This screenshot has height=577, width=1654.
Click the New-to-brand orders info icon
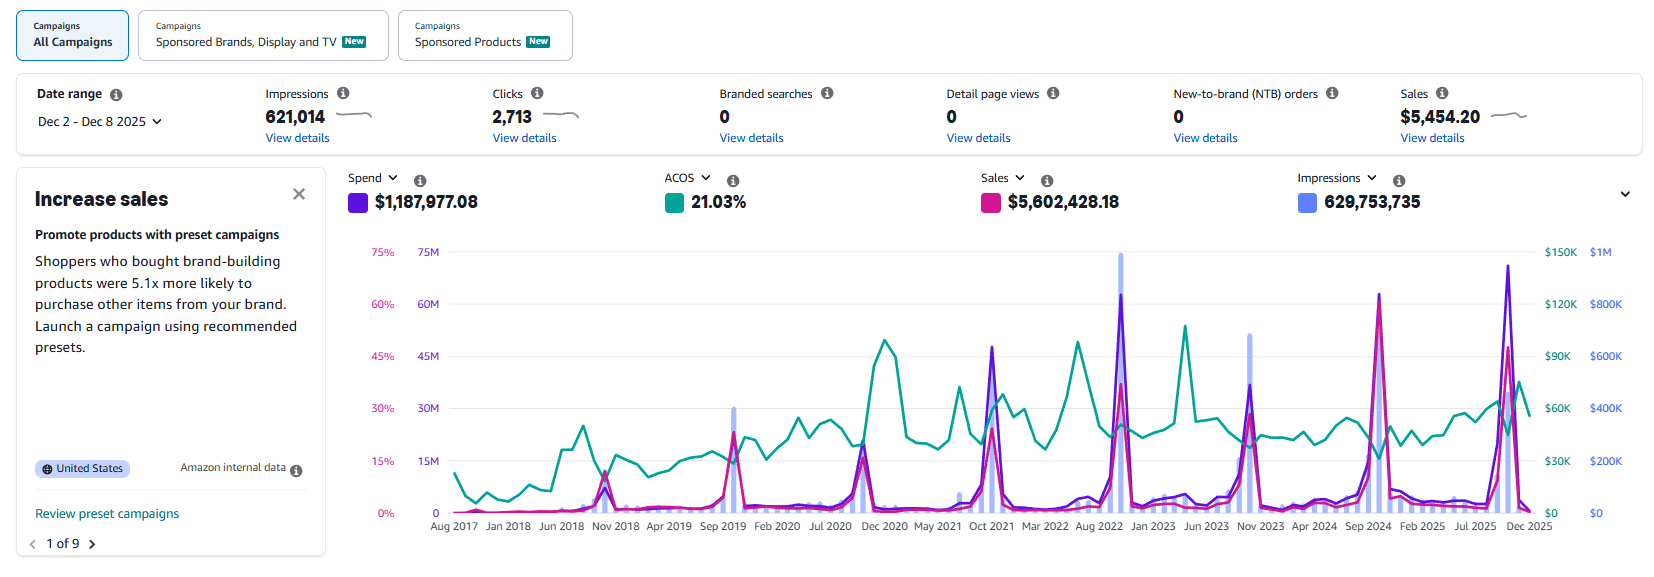1332,93
